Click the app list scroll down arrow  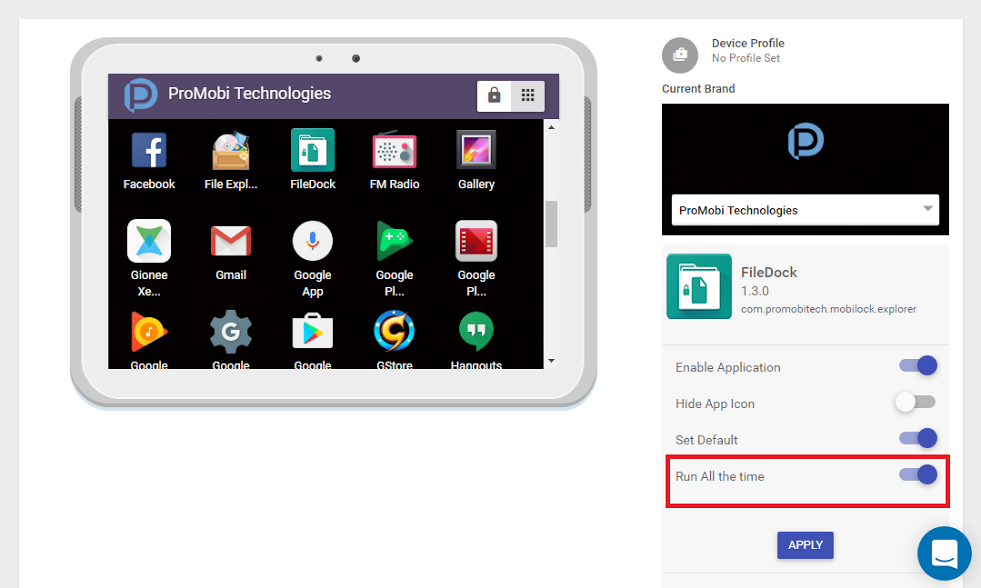(x=551, y=360)
